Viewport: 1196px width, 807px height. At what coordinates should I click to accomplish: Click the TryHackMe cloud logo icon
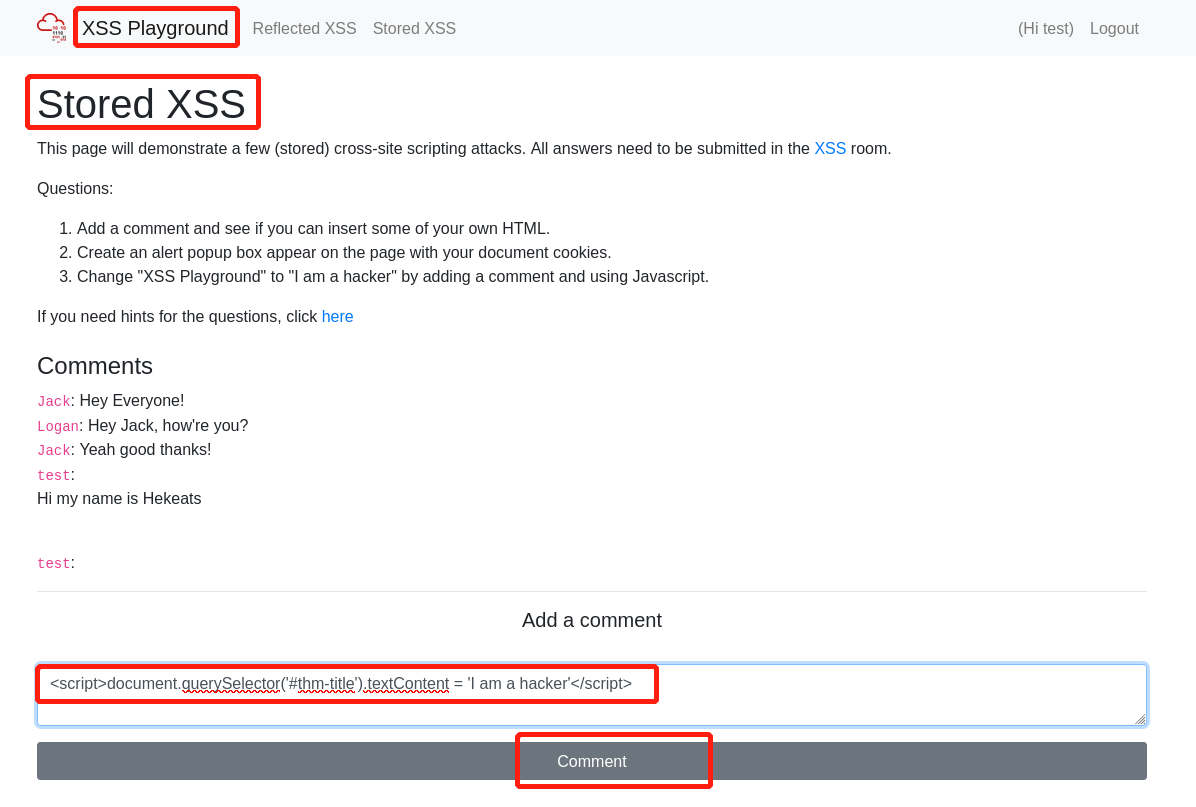52,27
